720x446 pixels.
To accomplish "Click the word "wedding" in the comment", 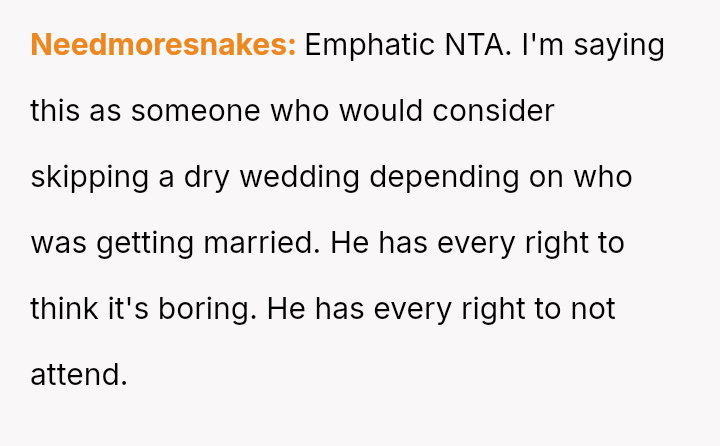I will pyautogui.click(x=299, y=177).
